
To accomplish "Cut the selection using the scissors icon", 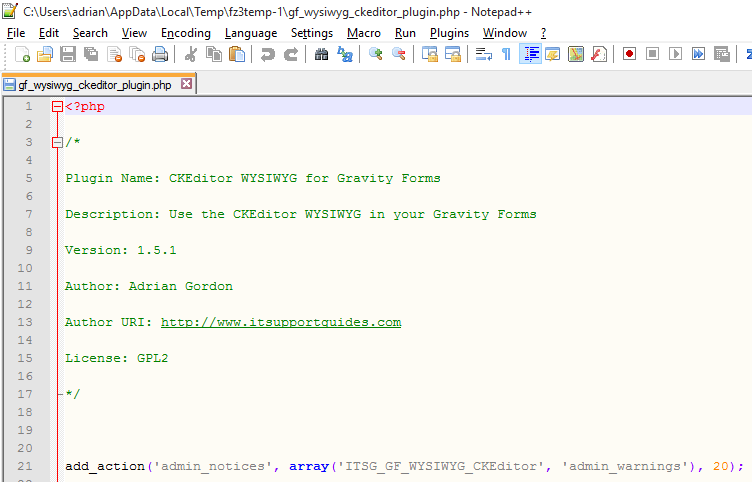I will click(190, 54).
